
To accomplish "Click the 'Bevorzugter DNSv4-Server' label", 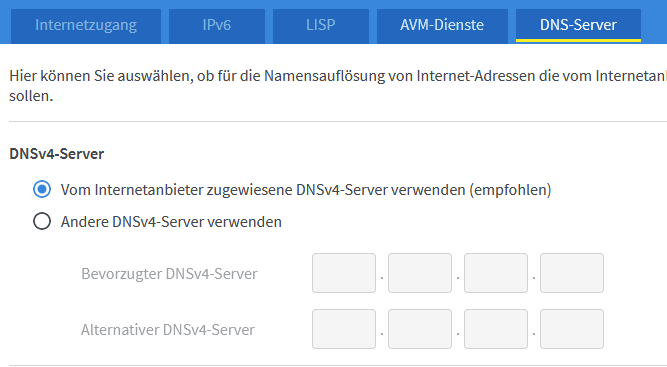I will pos(169,273).
